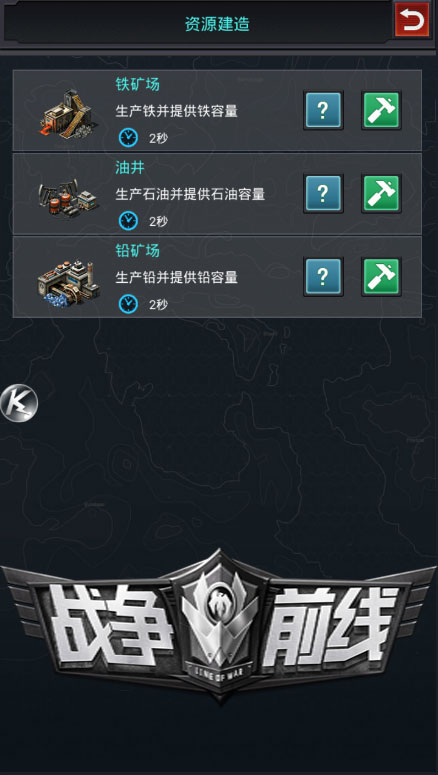The height and width of the screenshot is (775, 438).
Task: Open help info for 油井 oil well
Action: [323, 194]
